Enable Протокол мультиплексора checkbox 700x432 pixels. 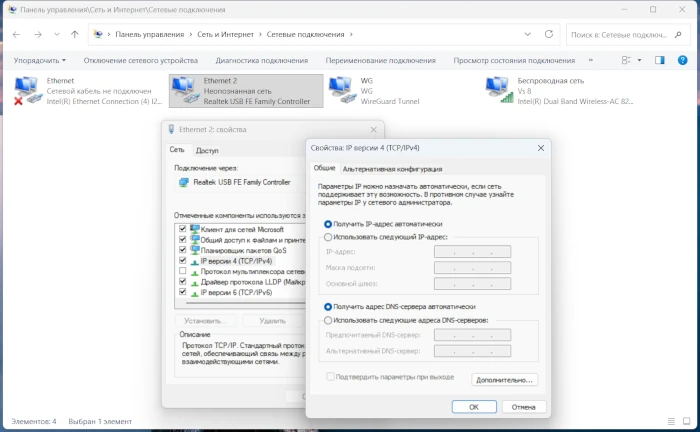[x=182, y=271]
